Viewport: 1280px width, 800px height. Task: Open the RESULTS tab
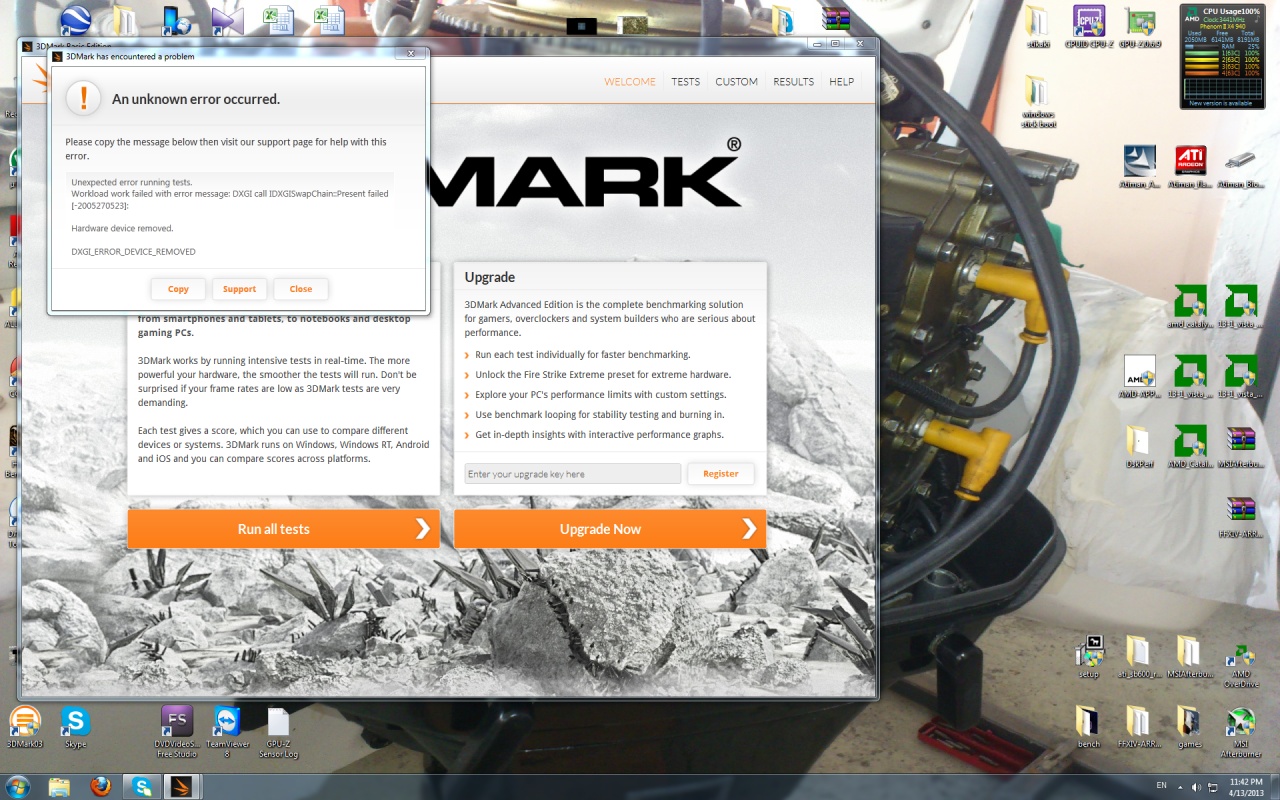click(x=794, y=82)
